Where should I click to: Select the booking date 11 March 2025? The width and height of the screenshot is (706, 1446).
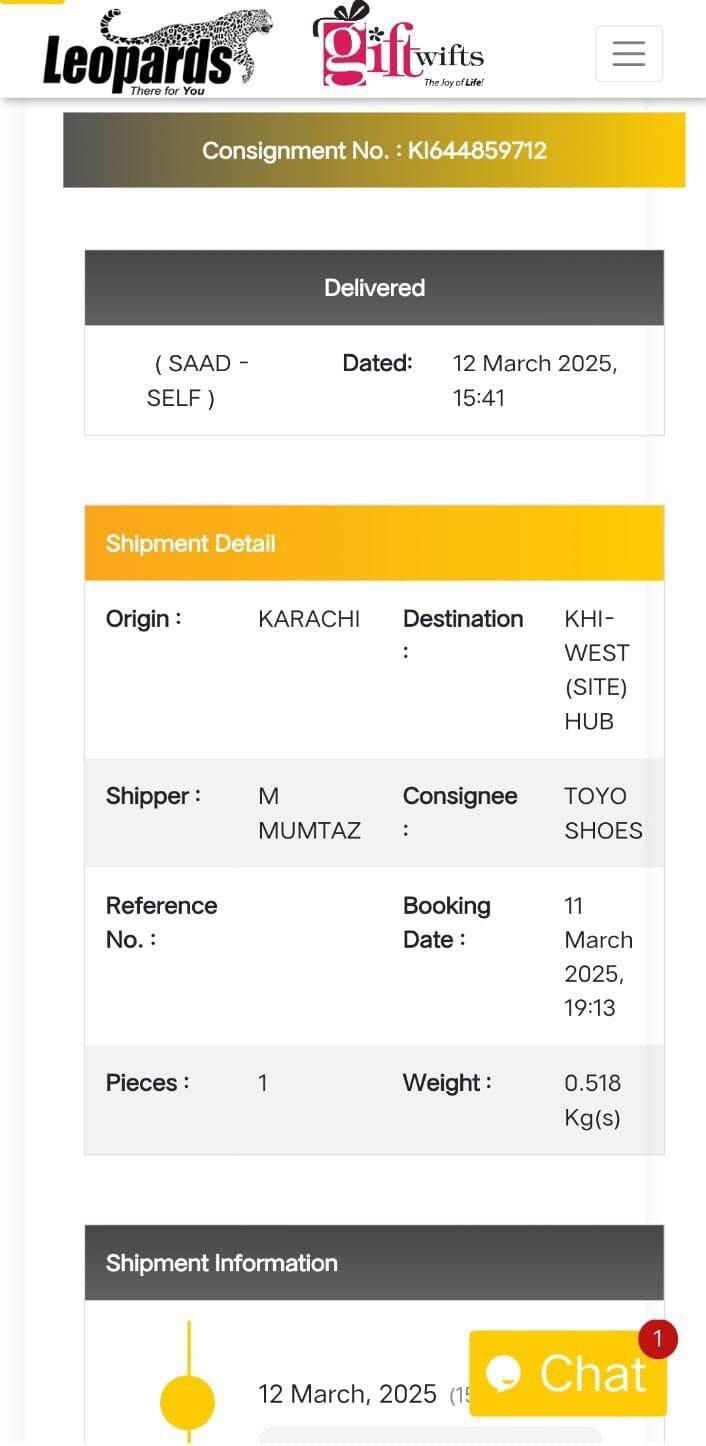click(598, 956)
